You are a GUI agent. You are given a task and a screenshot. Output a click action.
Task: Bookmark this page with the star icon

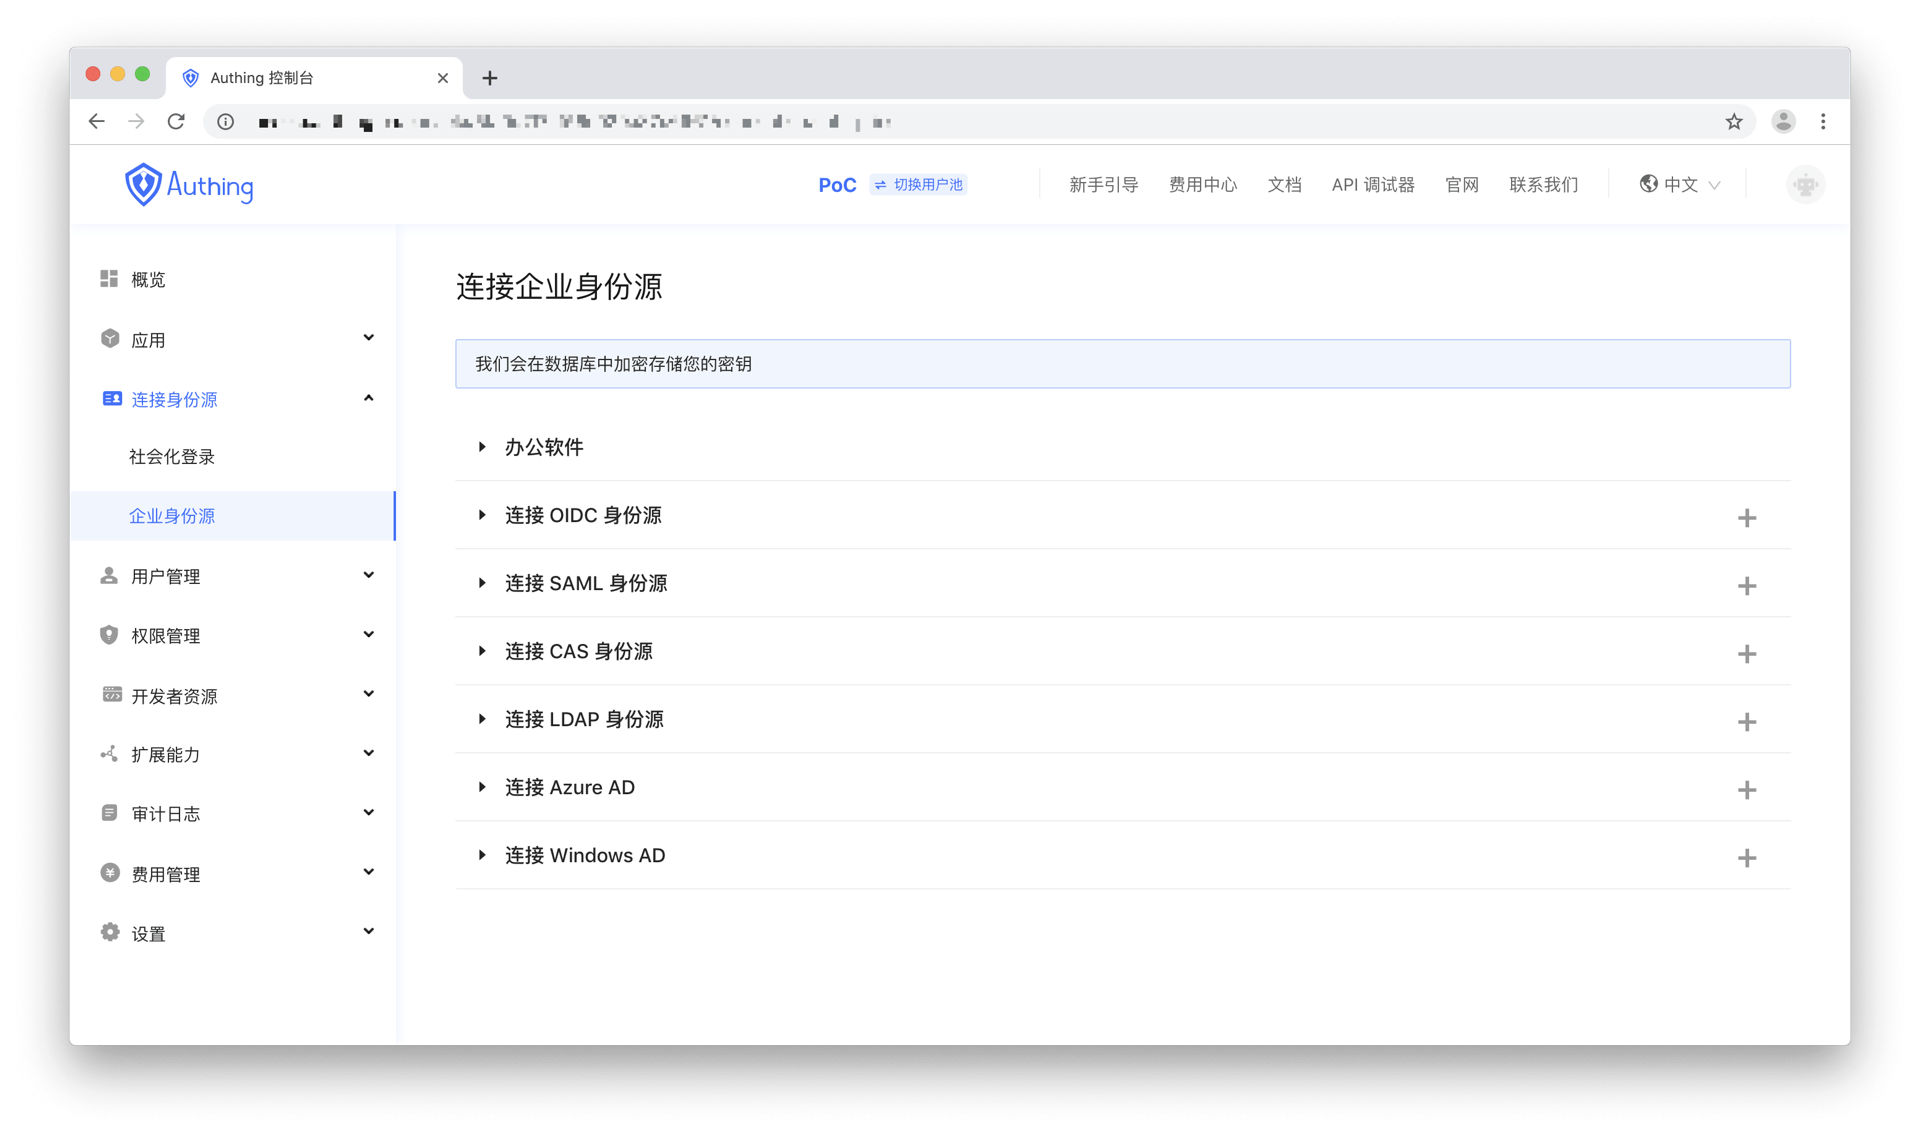[1734, 122]
